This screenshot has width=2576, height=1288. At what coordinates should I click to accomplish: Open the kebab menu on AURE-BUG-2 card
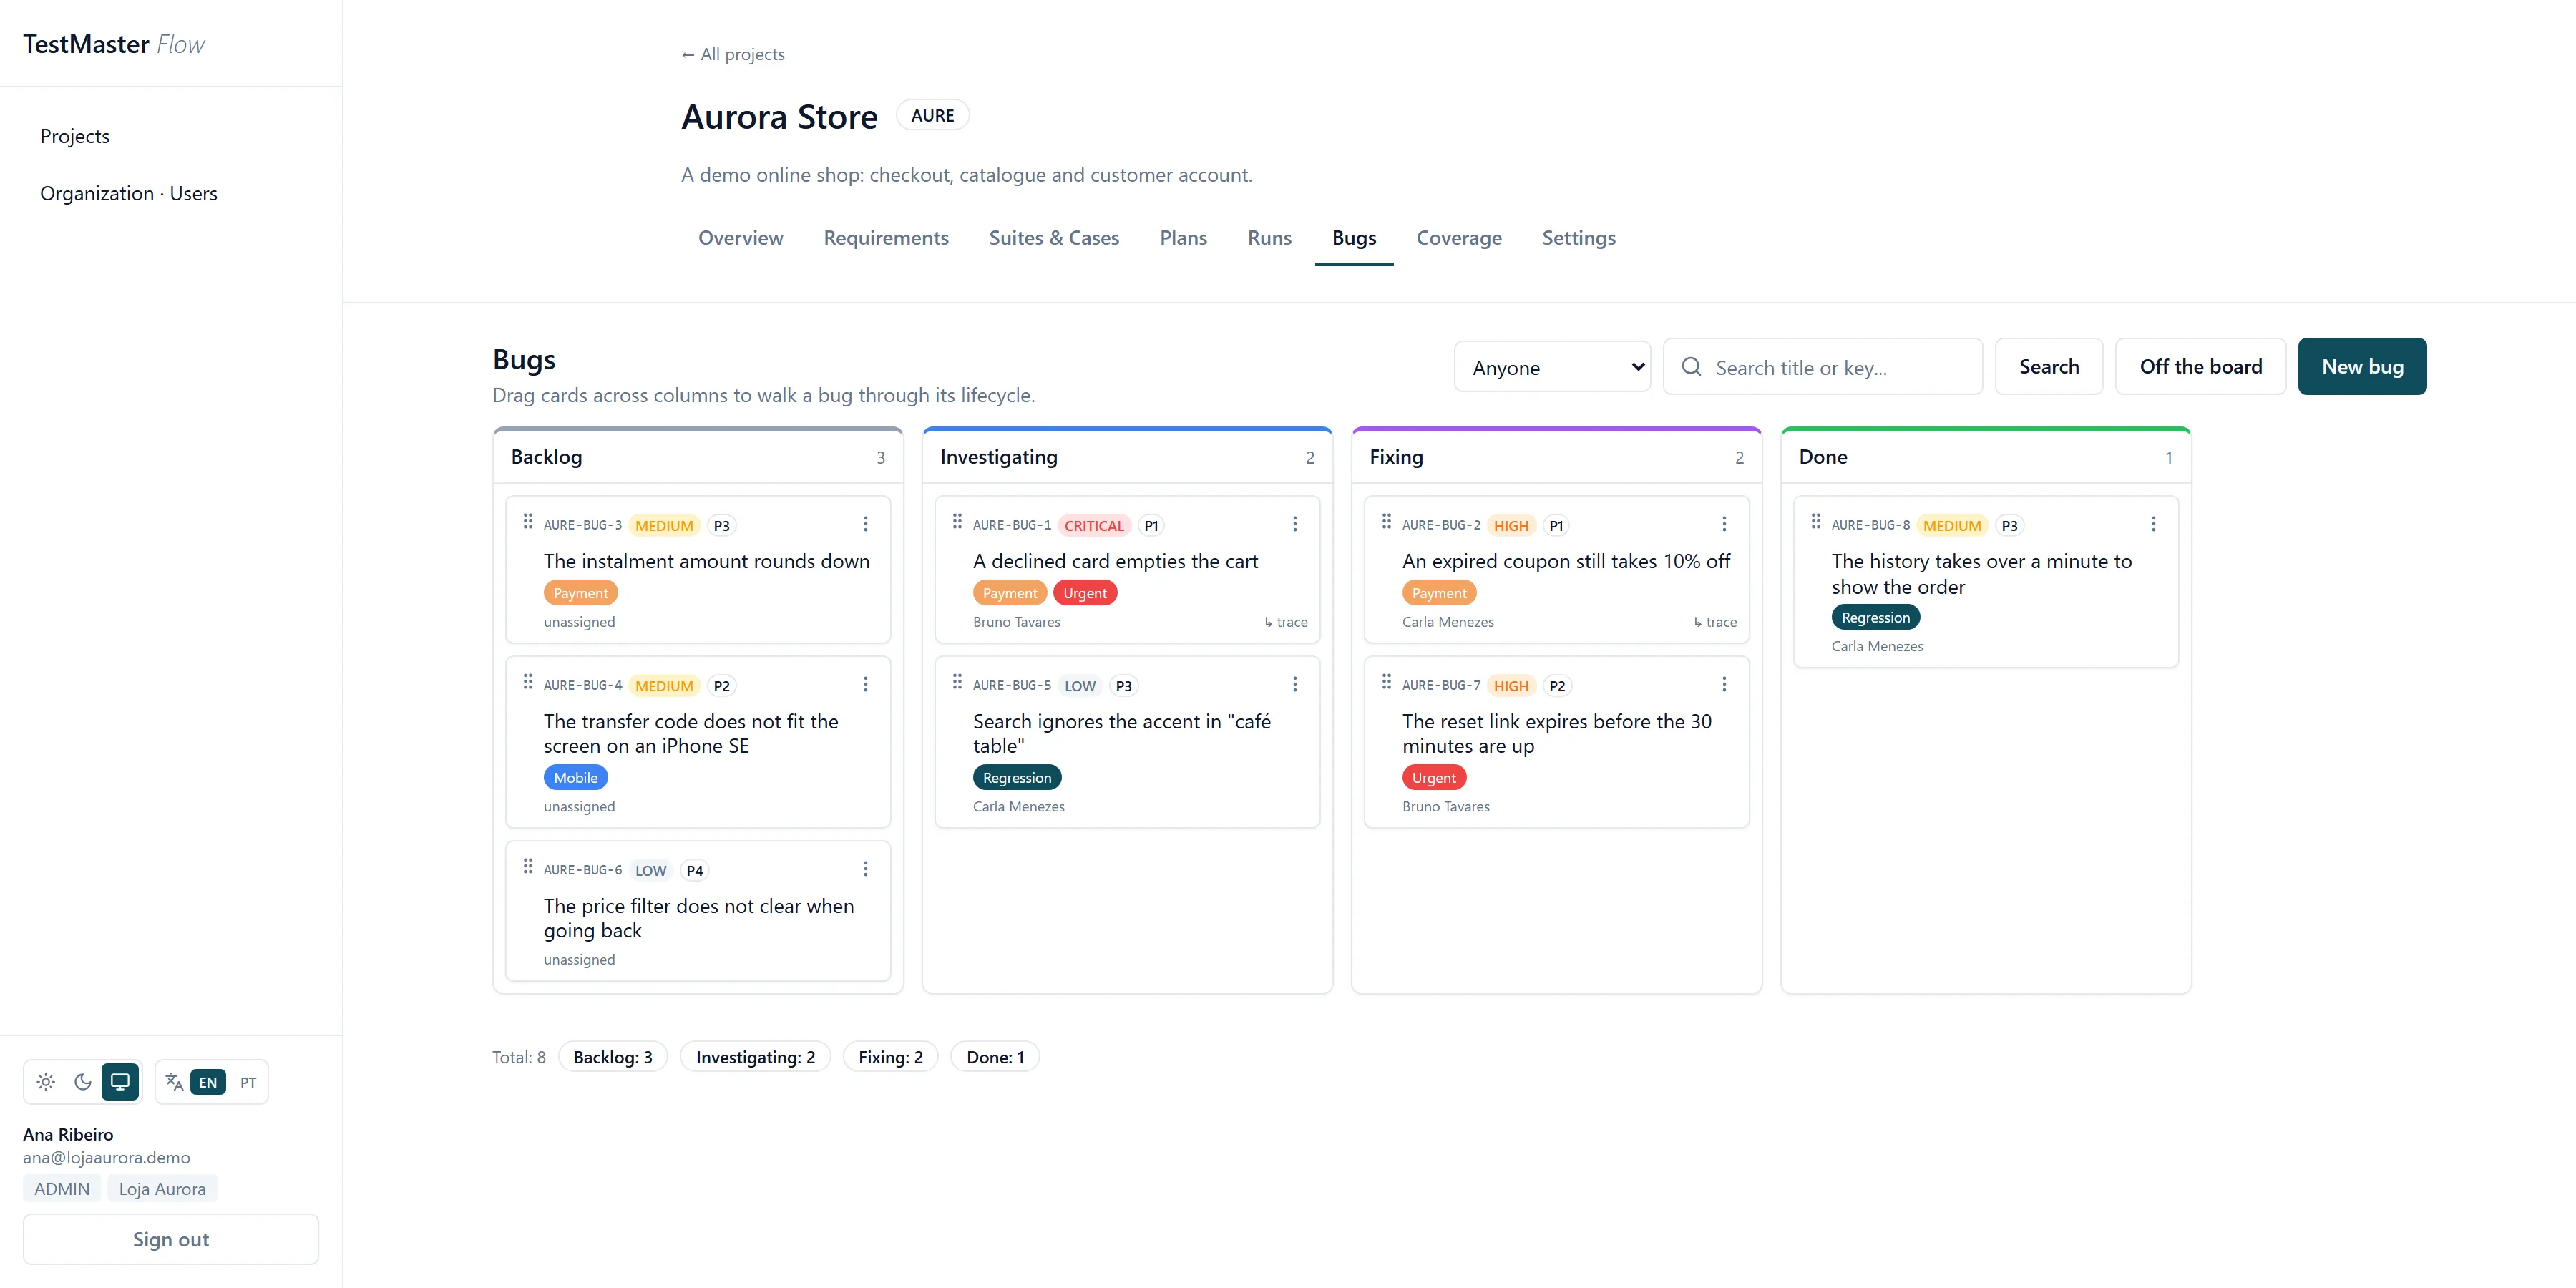click(1724, 524)
